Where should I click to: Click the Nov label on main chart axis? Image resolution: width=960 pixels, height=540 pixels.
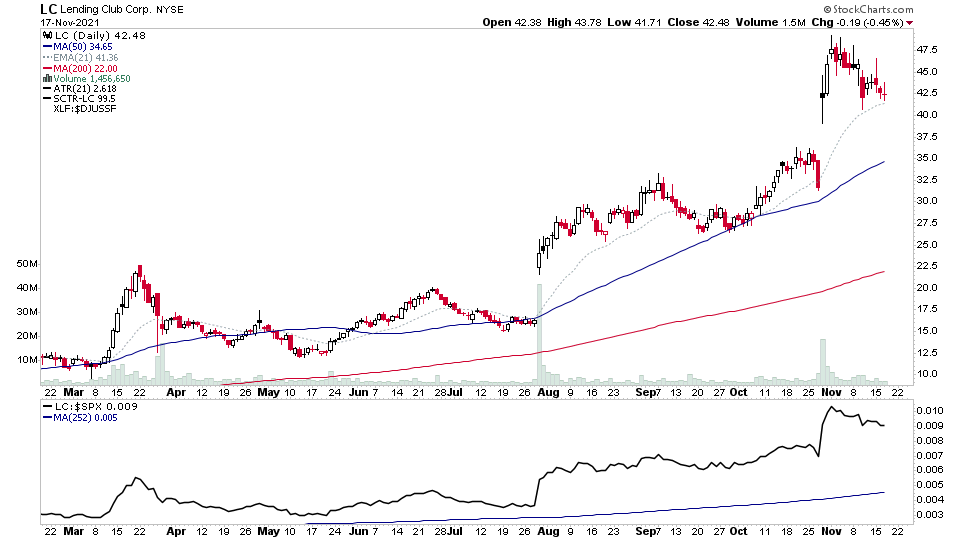831,392
